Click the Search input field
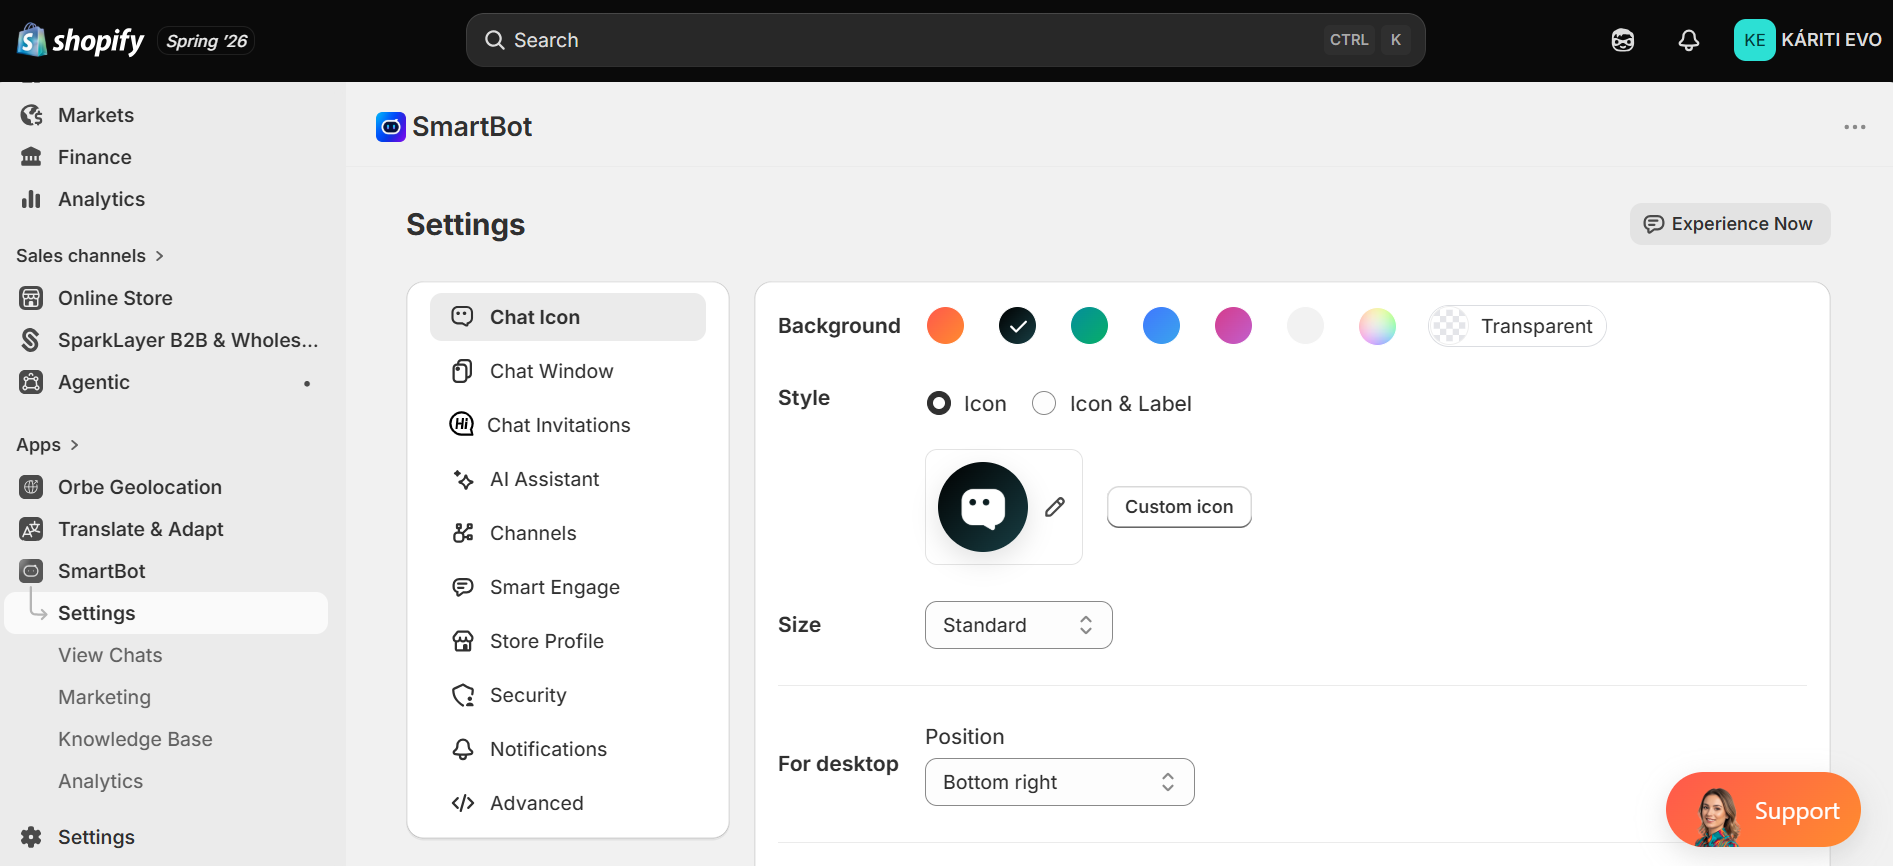The image size is (1893, 866). (x=945, y=40)
